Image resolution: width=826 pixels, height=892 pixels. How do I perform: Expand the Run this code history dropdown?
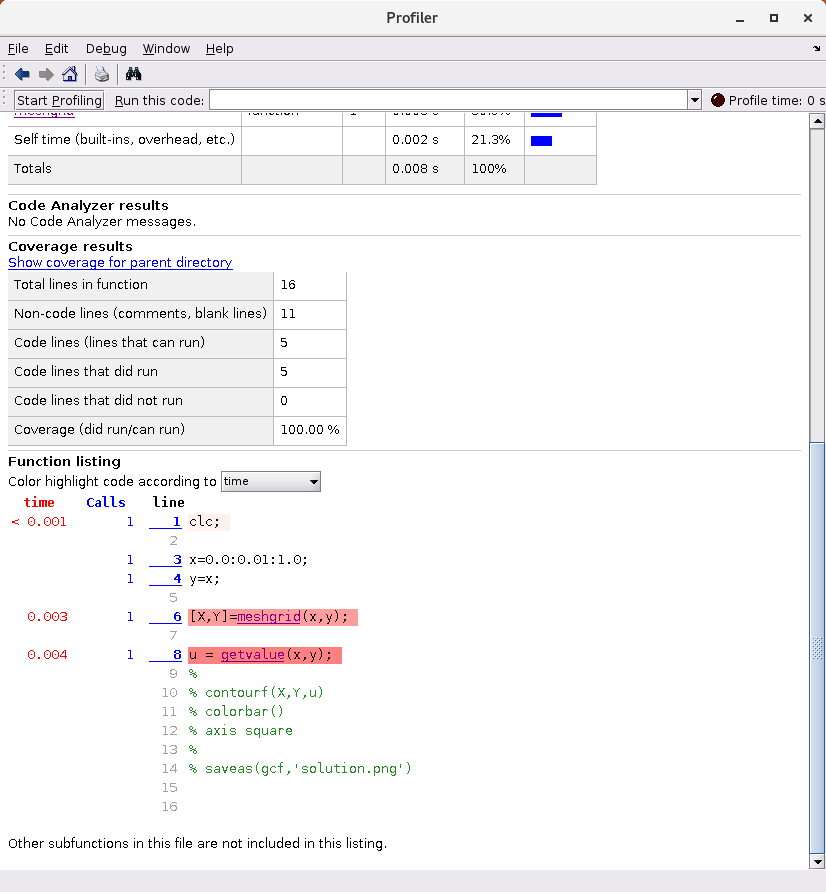(x=695, y=100)
